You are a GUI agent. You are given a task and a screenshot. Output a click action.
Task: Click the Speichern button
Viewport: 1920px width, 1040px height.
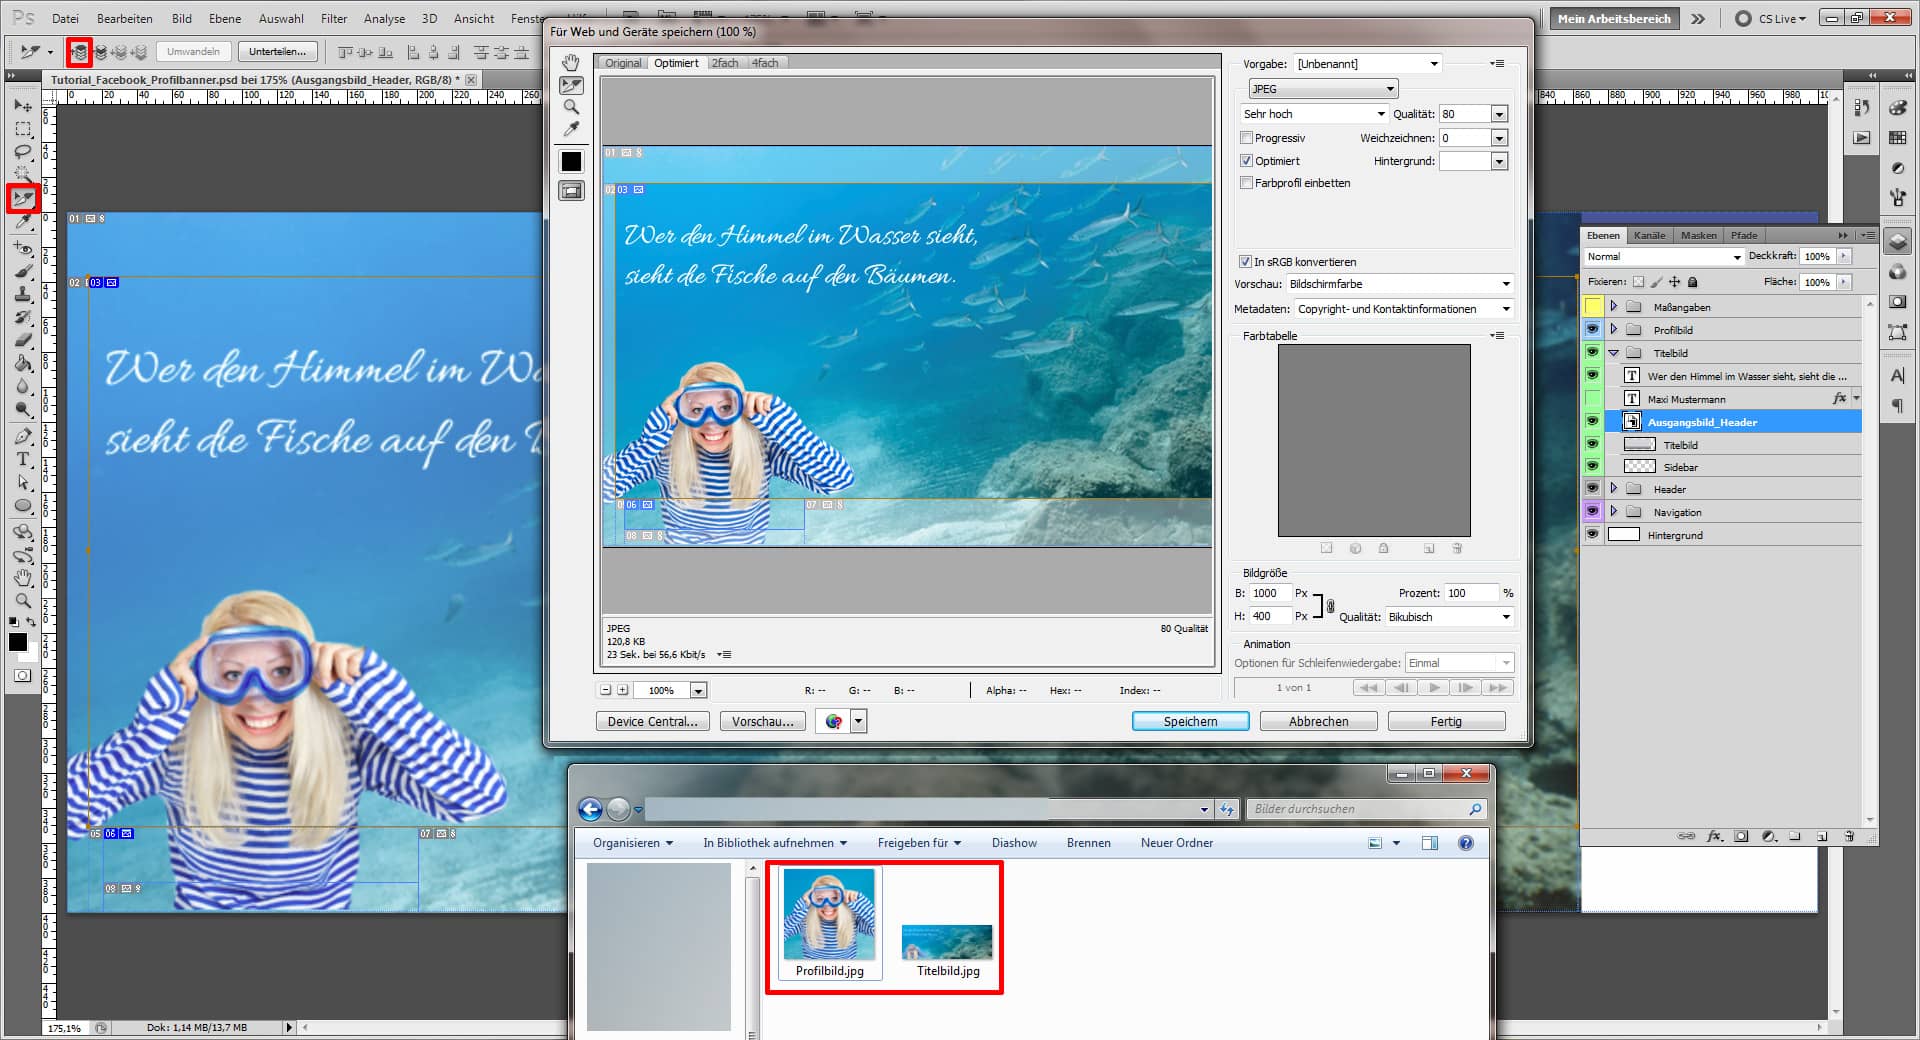[x=1190, y=721]
